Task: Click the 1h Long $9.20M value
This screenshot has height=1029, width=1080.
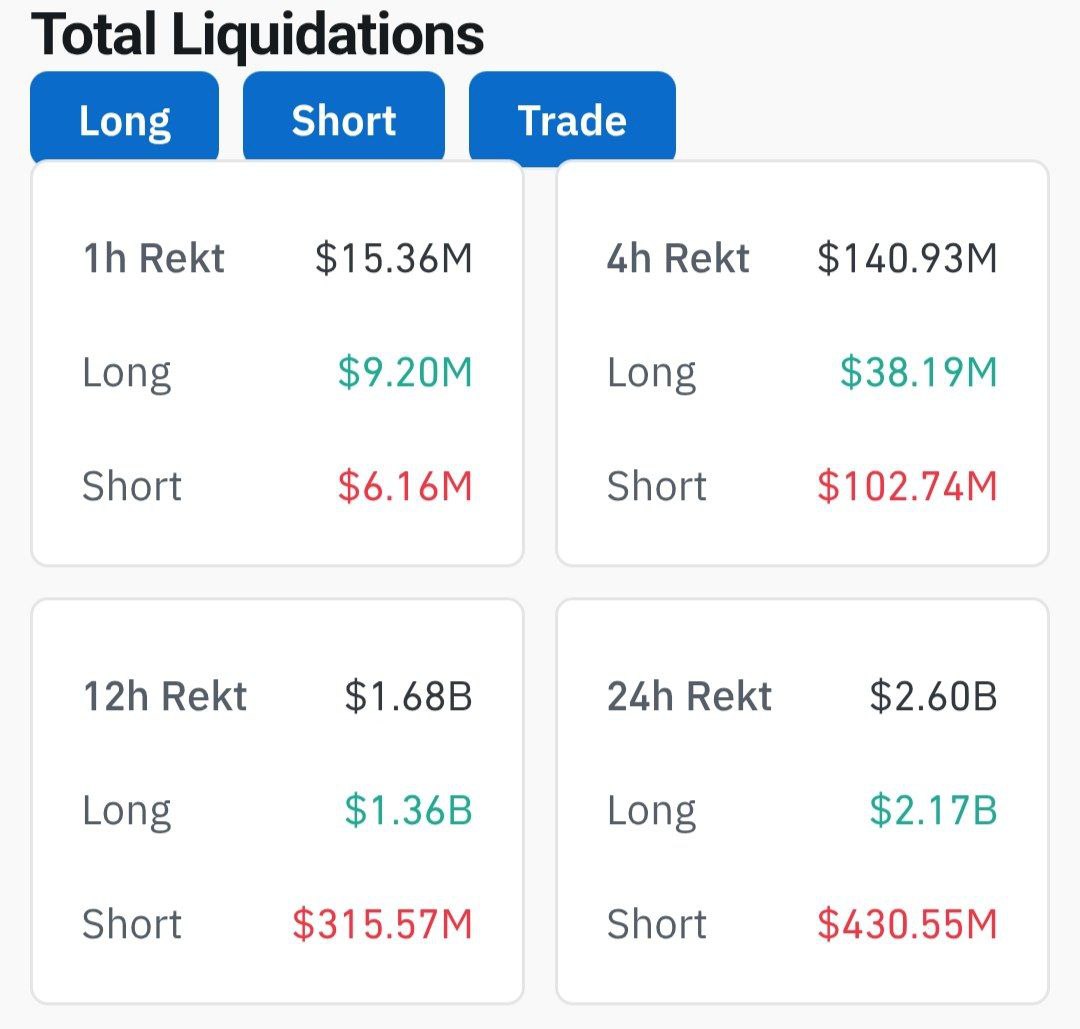Action: 405,373
